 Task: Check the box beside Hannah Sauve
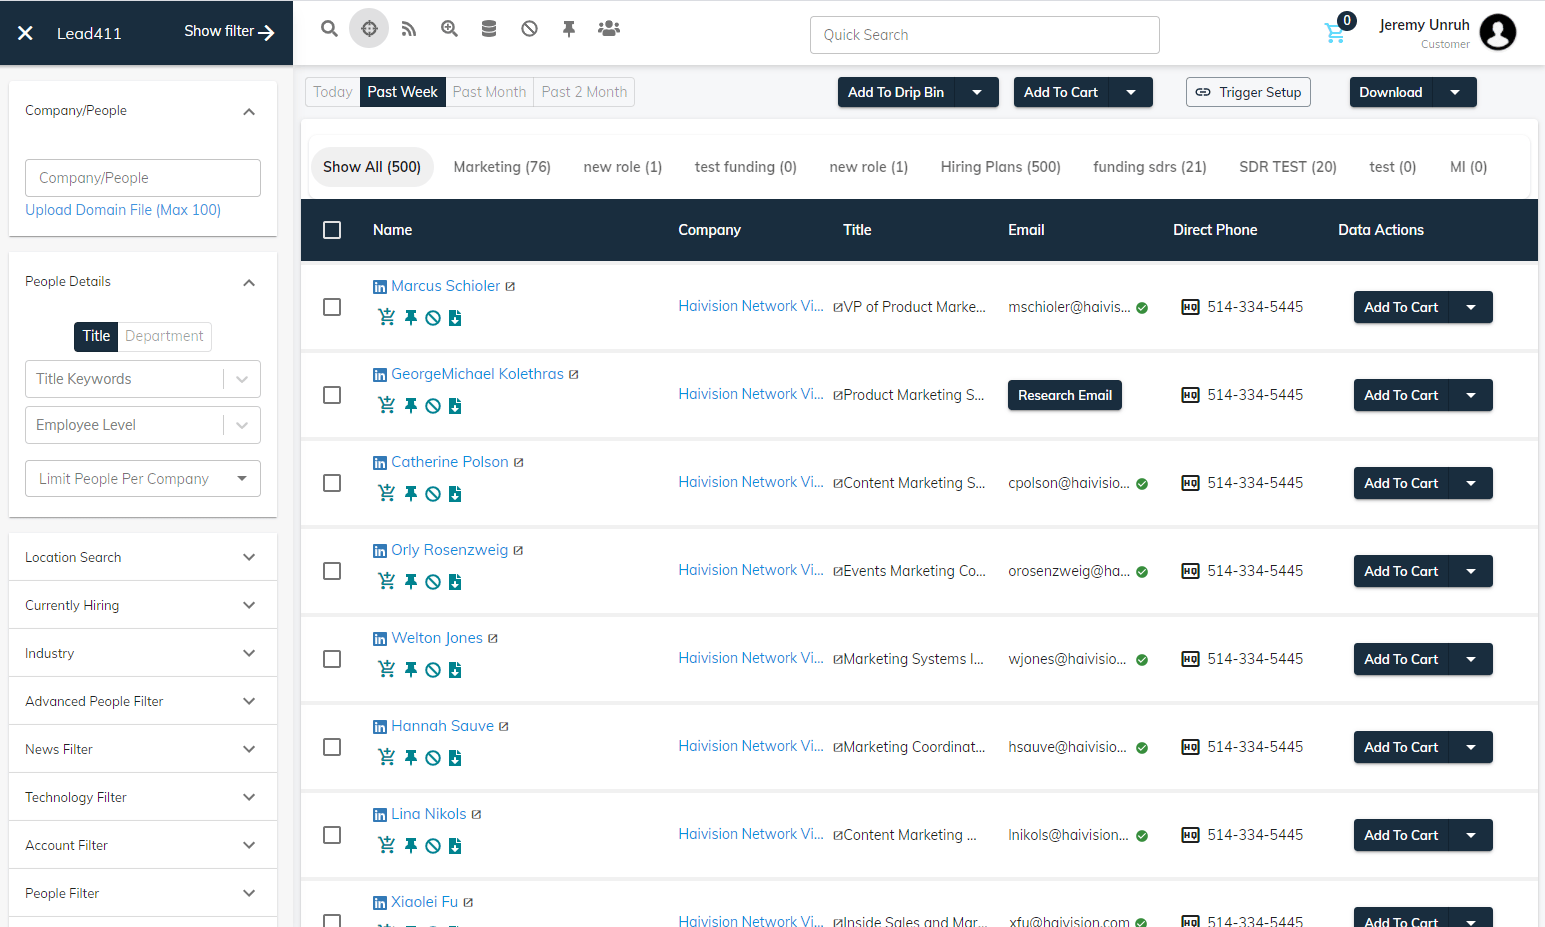332,747
